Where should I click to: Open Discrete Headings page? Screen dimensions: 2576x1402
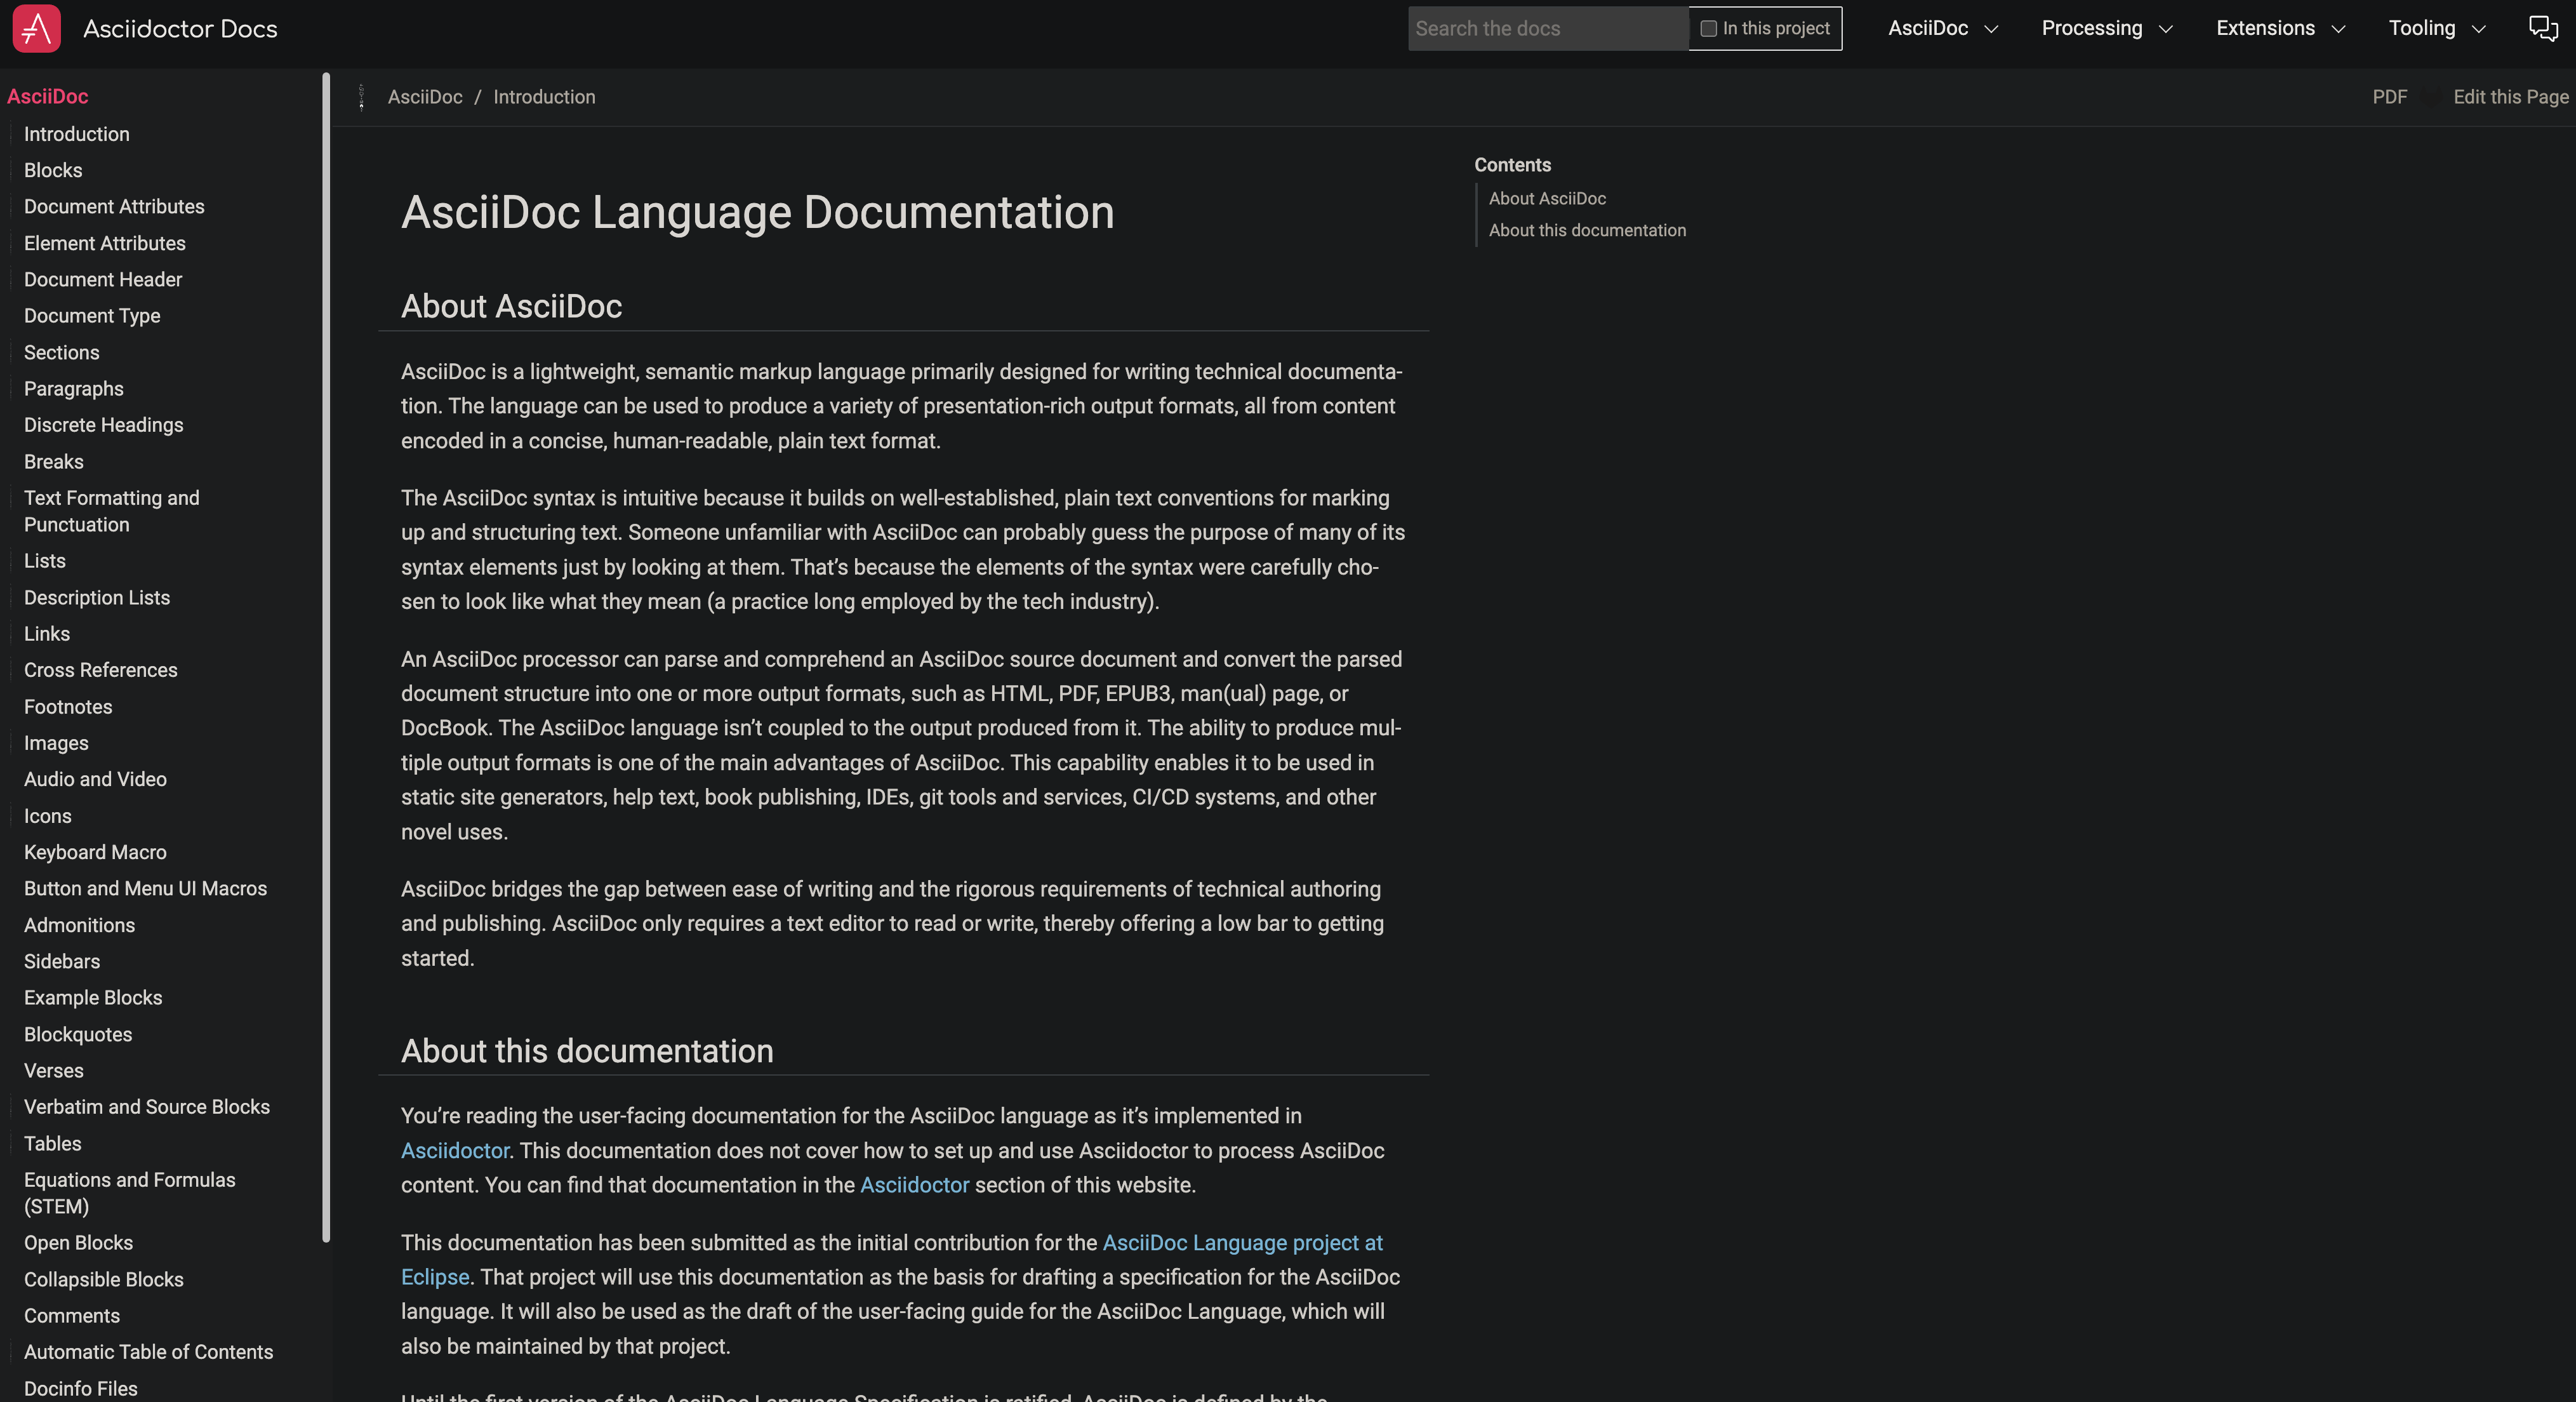point(103,425)
